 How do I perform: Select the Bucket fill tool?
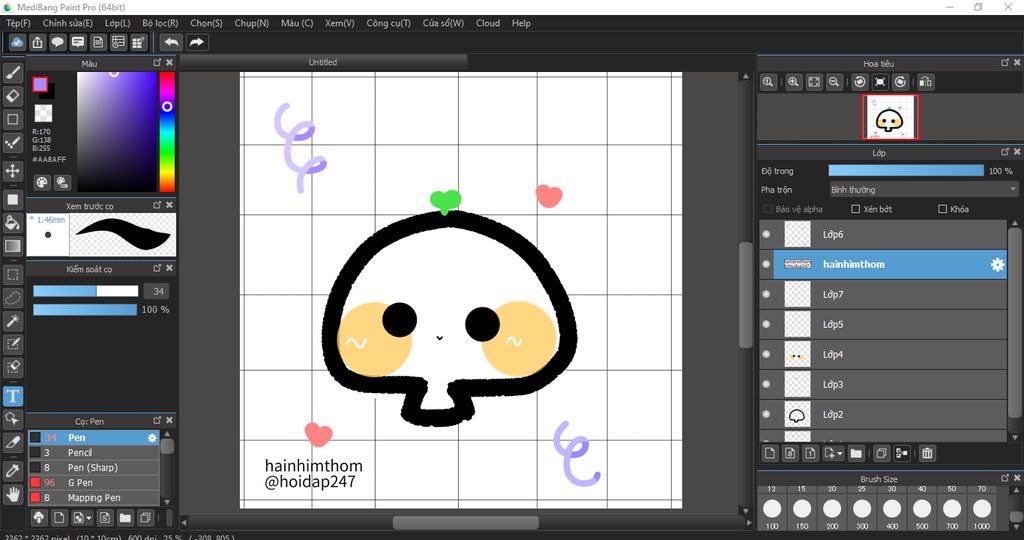[x=12, y=223]
